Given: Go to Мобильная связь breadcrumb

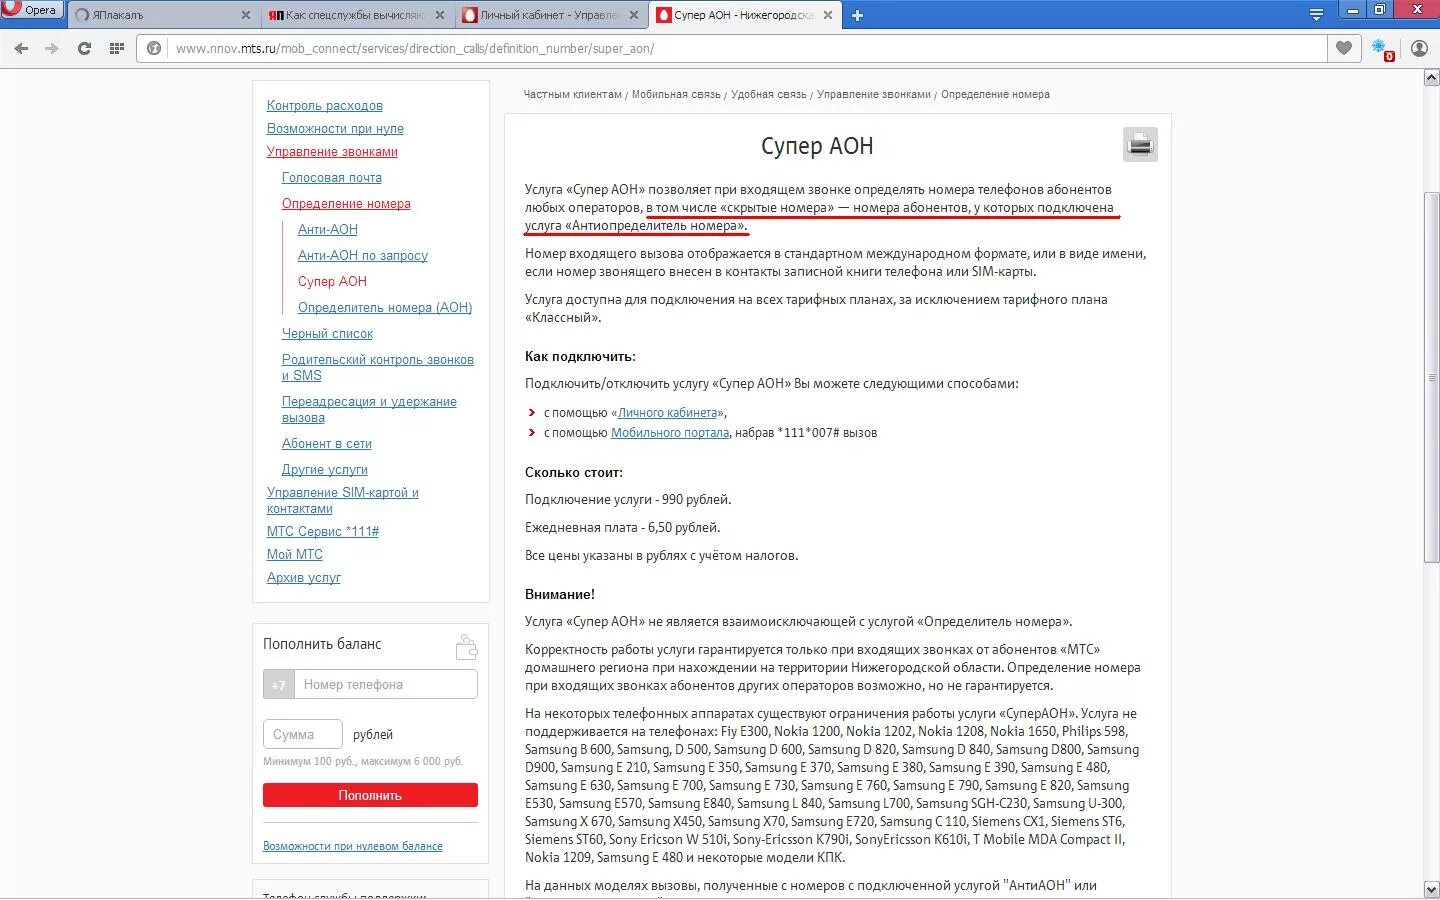Looking at the screenshot, I should click(676, 94).
